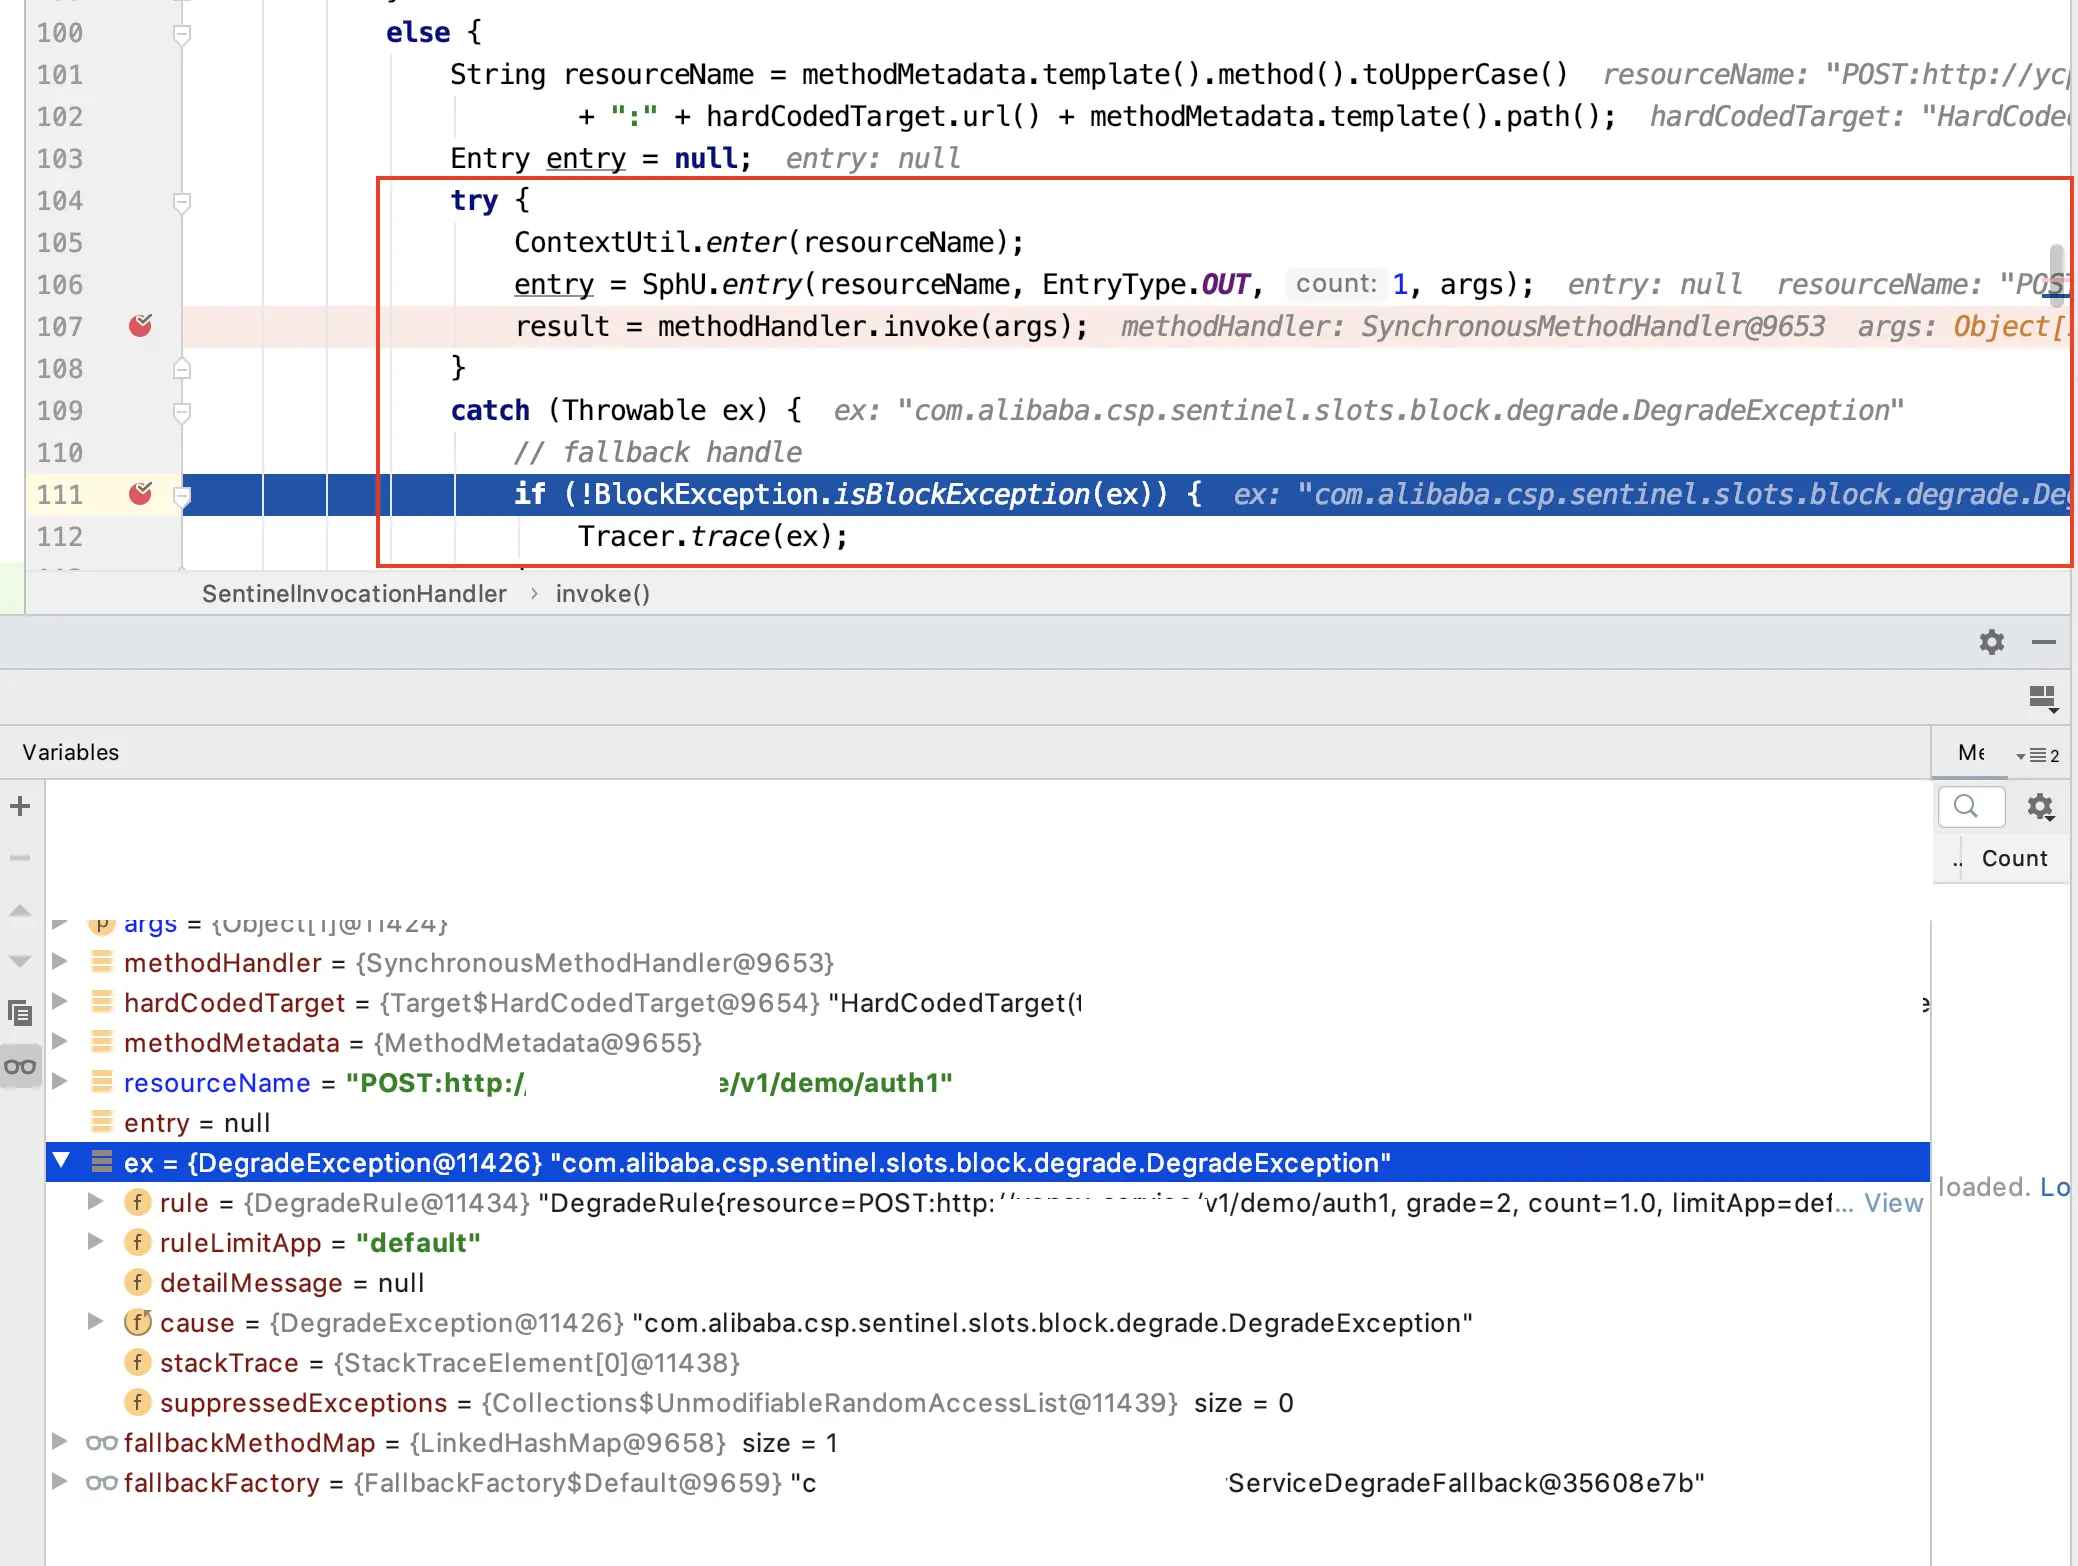Toggle breakpoint on line 111
The width and height of the screenshot is (2078, 1566).
pyautogui.click(x=141, y=494)
